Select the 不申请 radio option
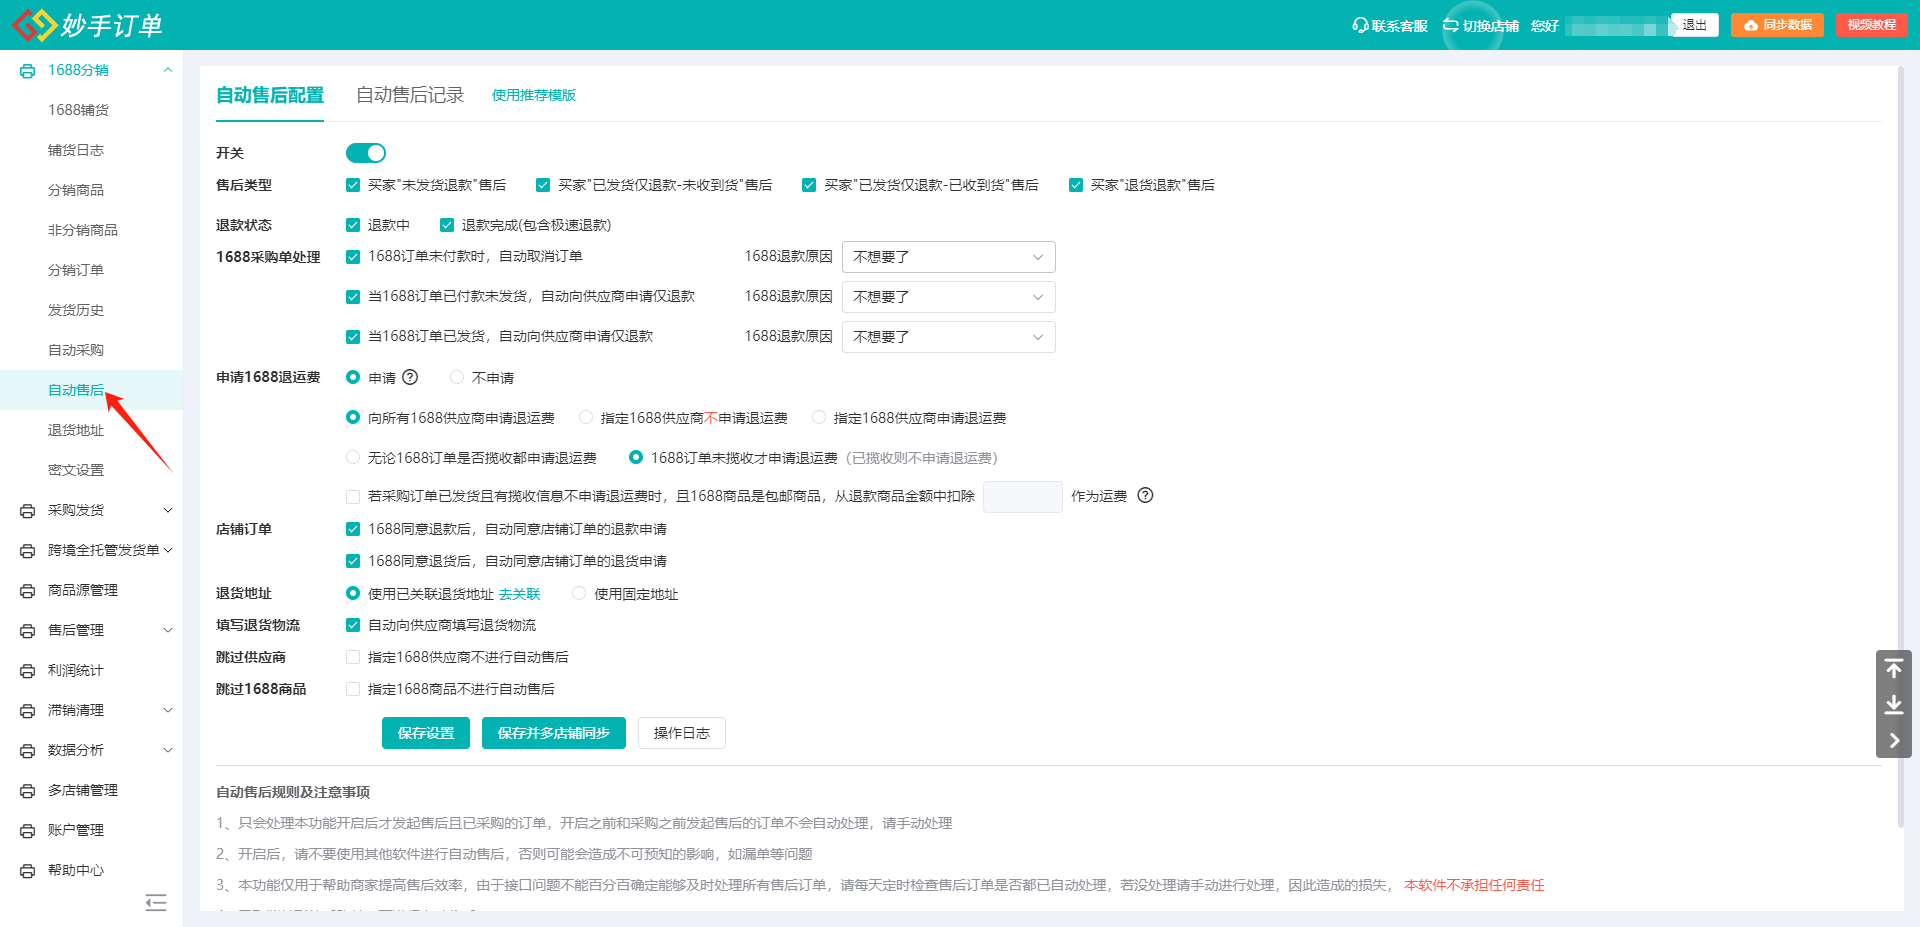This screenshot has width=1920, height=927. 457,377
